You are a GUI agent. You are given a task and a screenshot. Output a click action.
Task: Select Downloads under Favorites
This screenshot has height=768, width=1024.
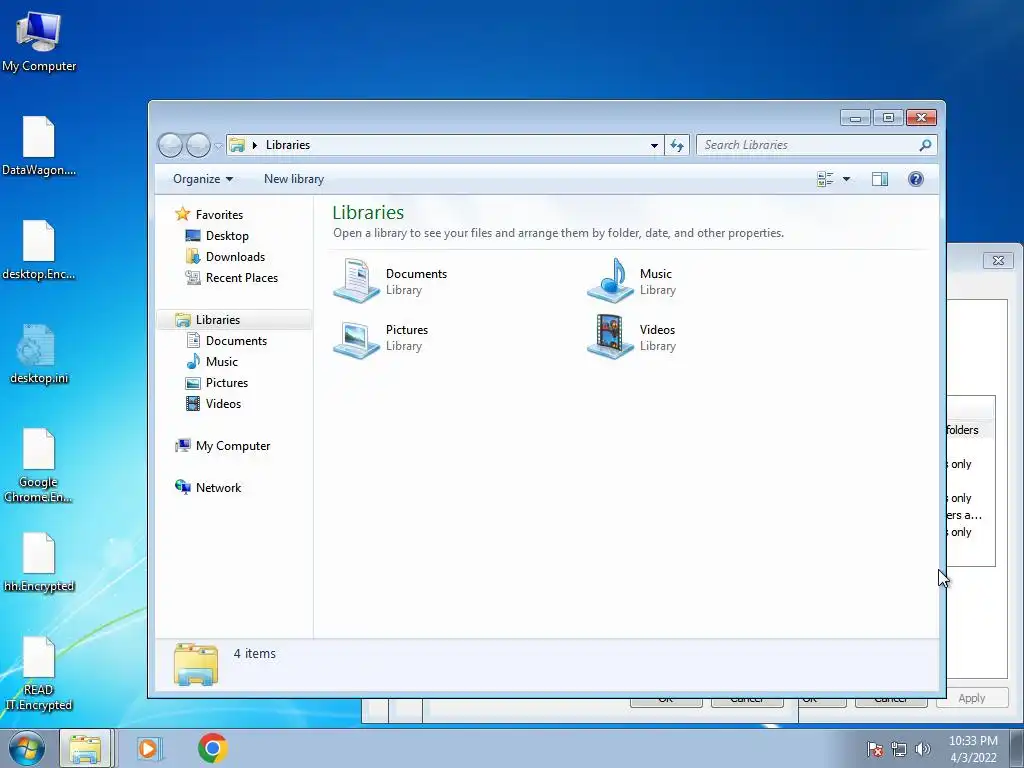click(225, 257)
